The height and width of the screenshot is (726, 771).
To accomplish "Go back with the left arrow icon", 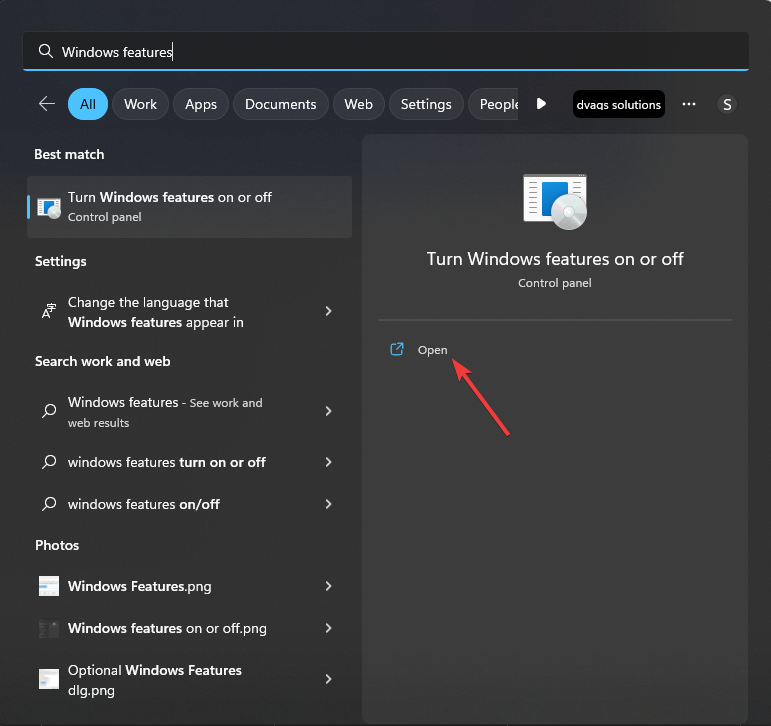I will coord(47,104).
